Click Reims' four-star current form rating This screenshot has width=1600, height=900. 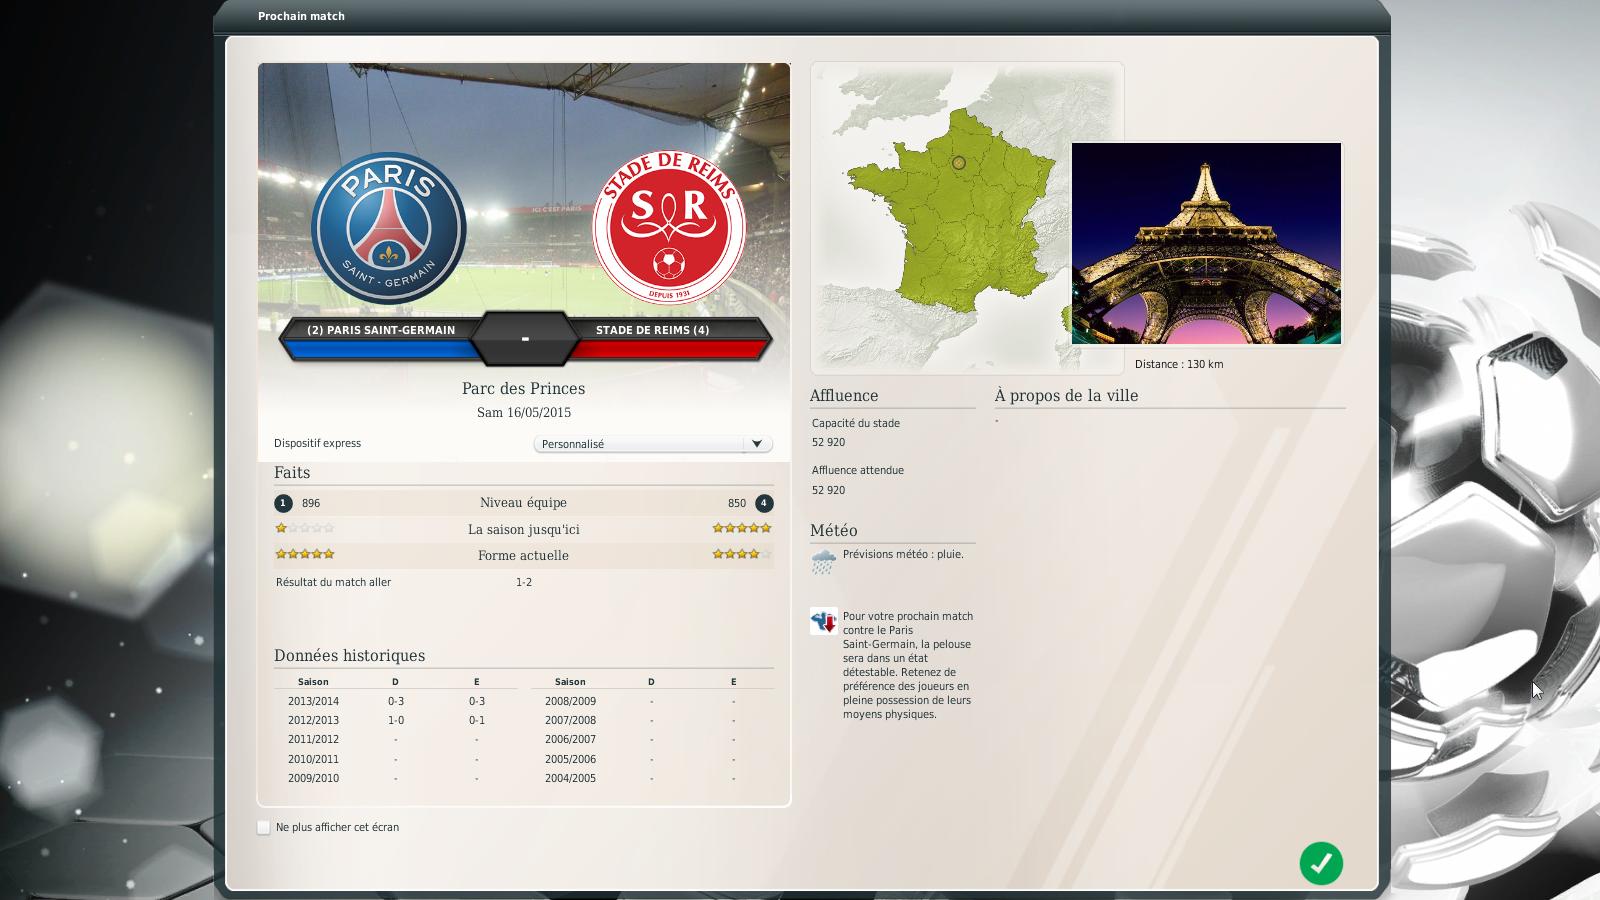tap(742, 554)
